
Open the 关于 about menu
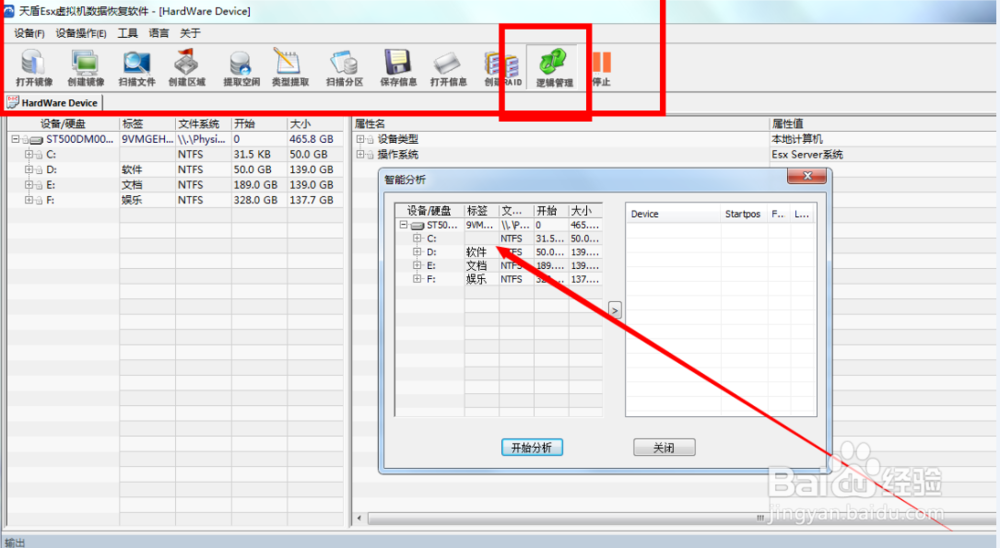[190, 33]
